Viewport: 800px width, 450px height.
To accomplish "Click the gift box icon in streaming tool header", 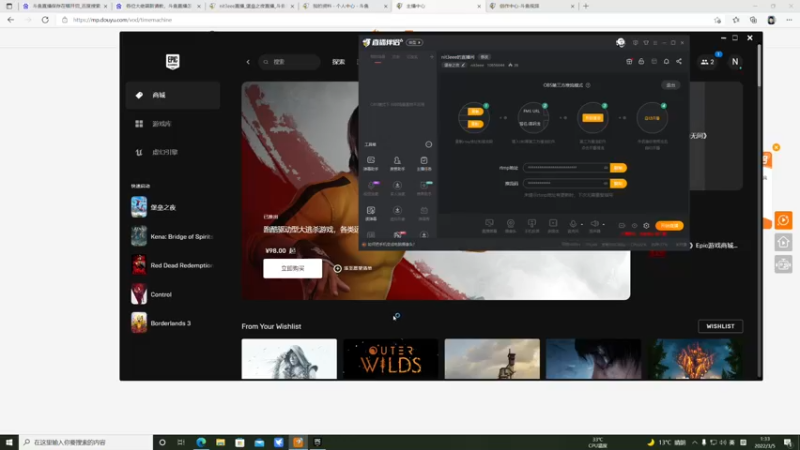I will pyautogui.click(x=629, y=61).
